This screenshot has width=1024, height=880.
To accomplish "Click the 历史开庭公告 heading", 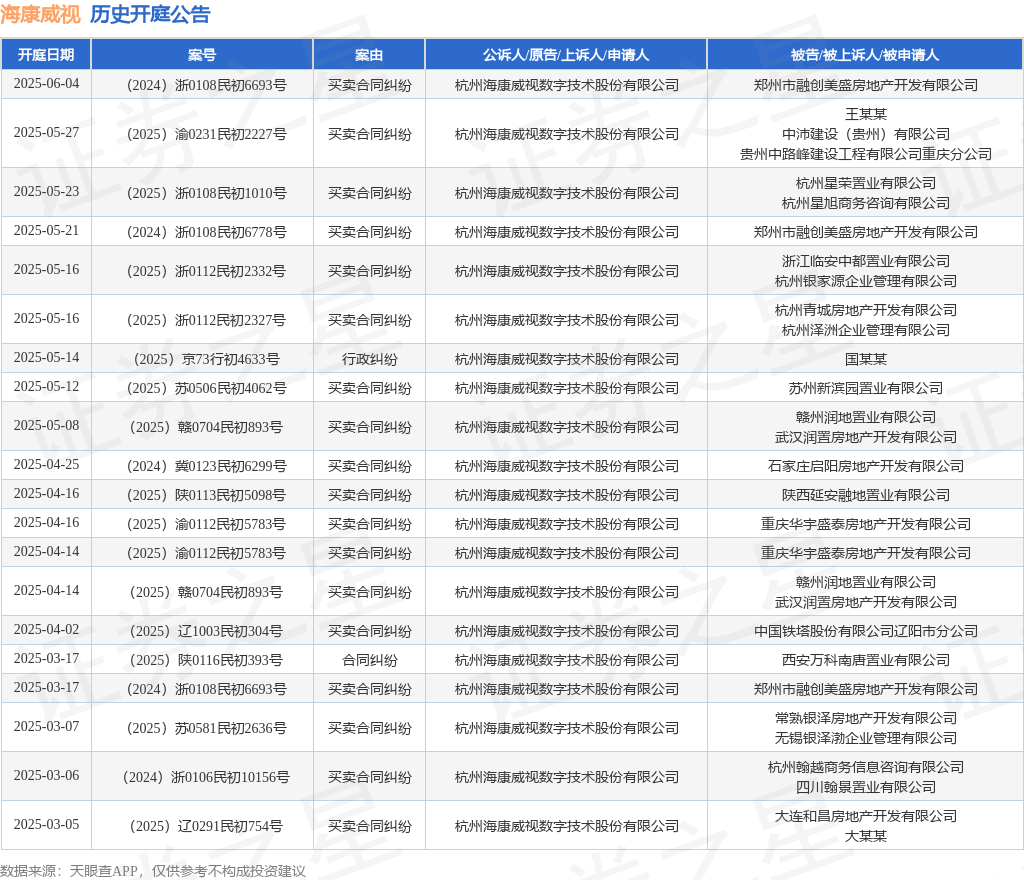I will coord(150,14).
